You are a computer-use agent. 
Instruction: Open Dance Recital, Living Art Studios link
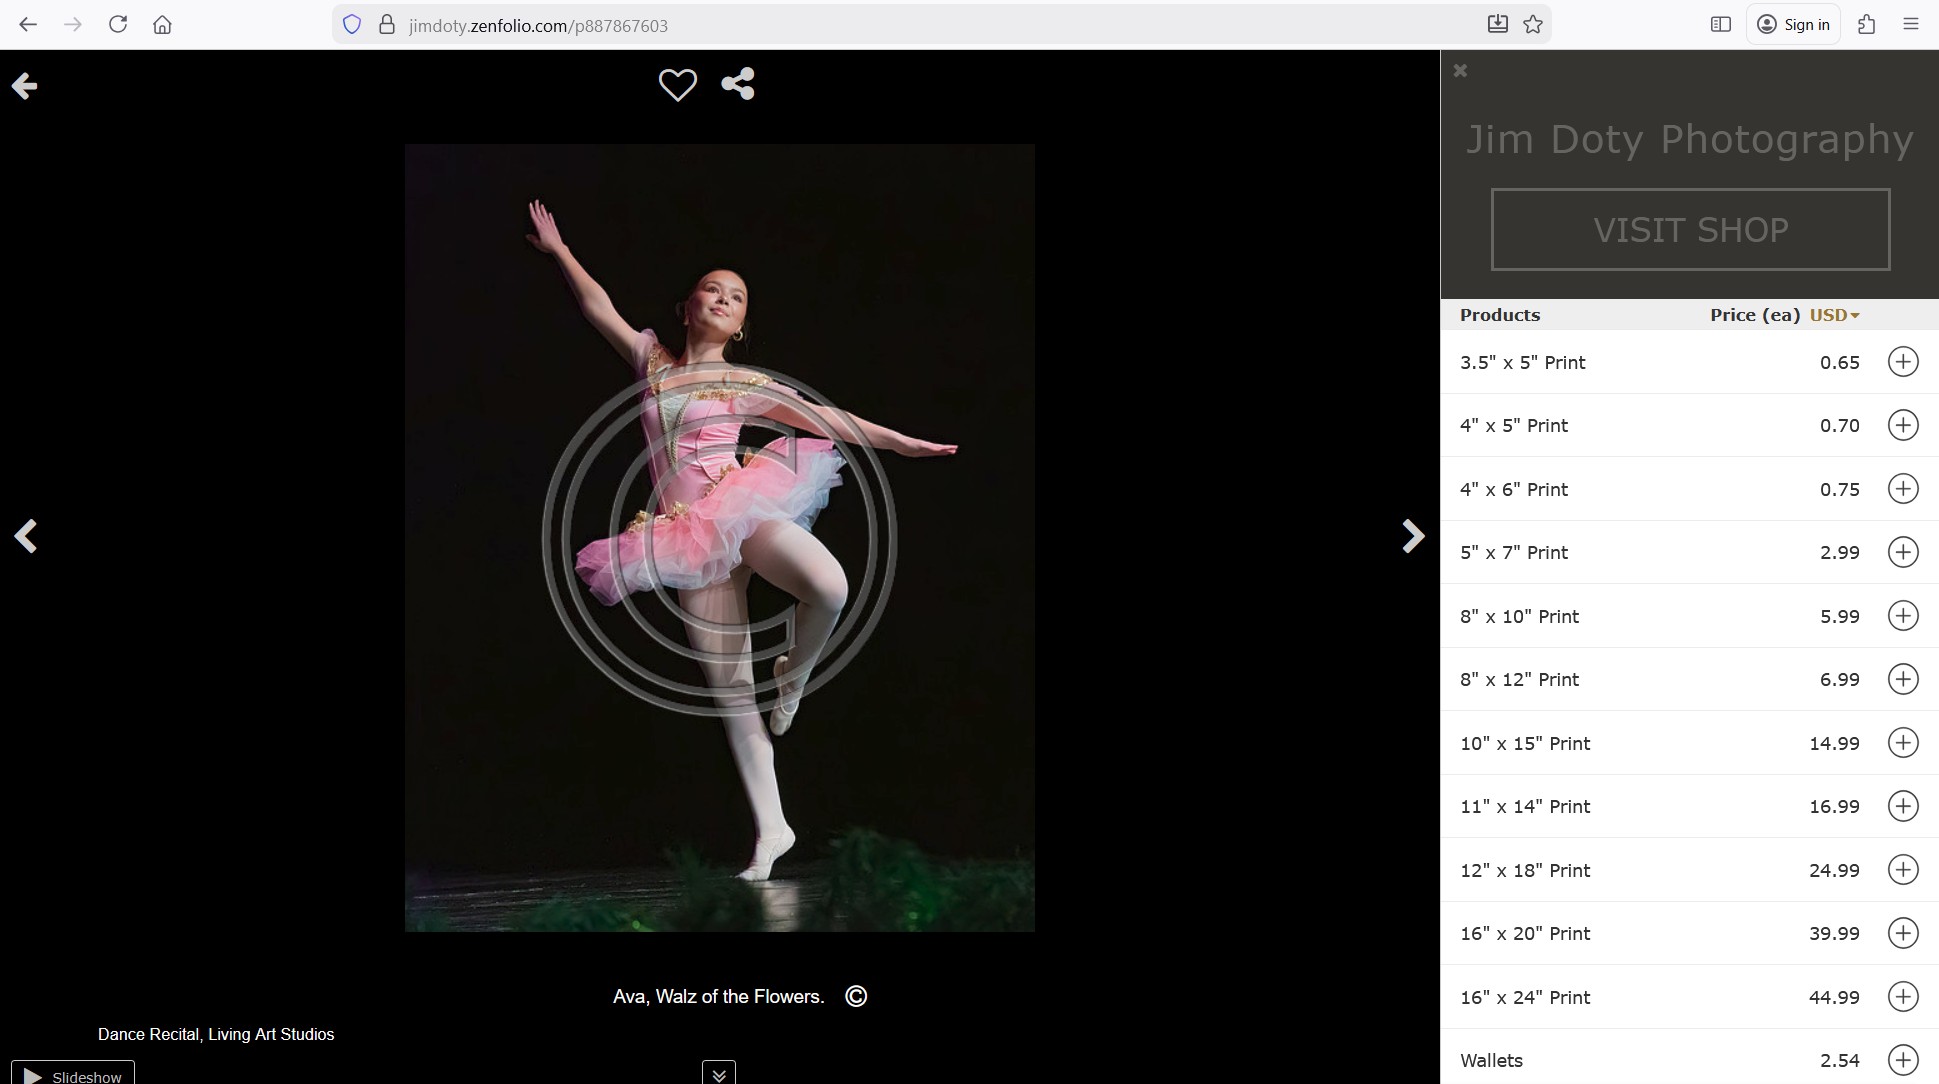tap(216, 1034)
